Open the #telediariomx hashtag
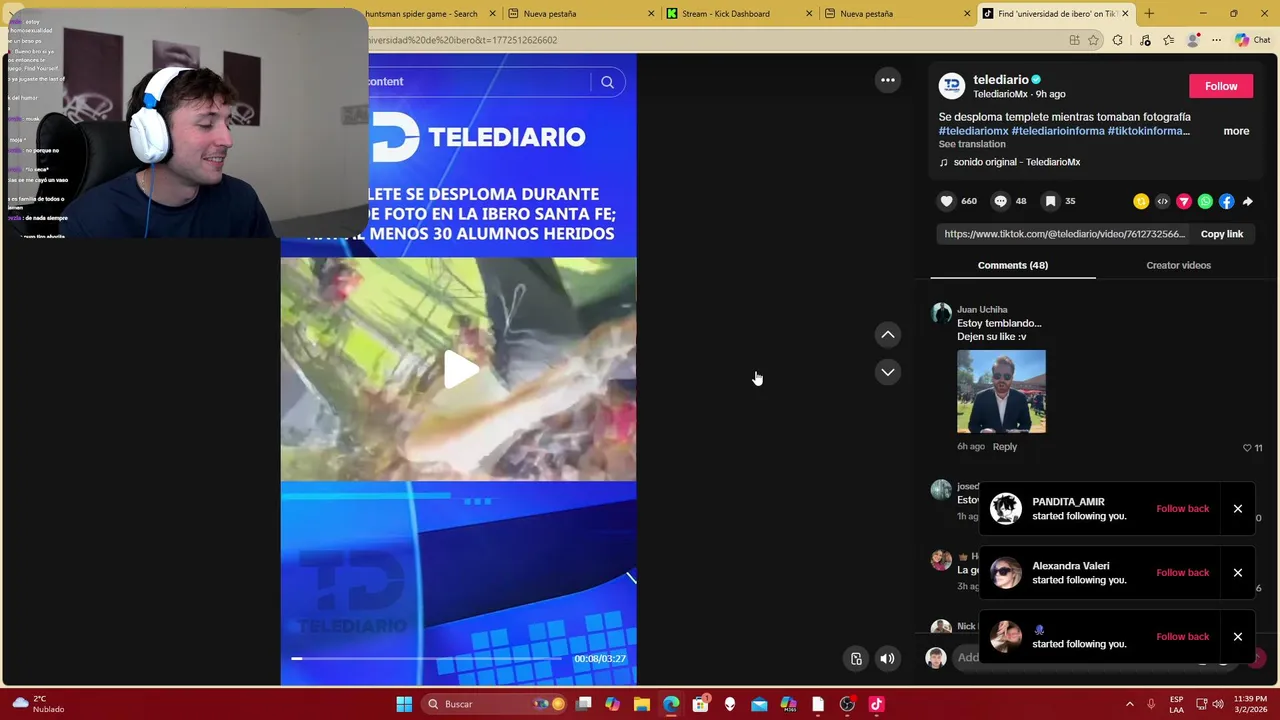 coord(973,131)
